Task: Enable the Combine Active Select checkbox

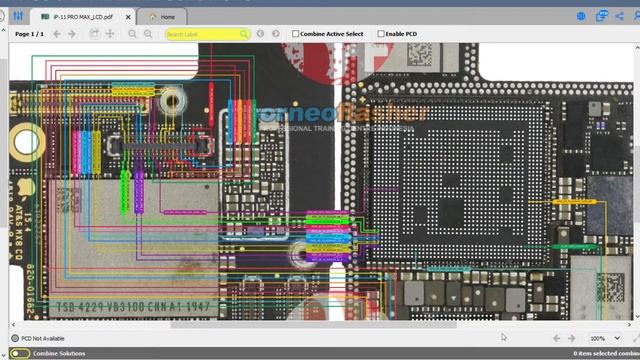Action: coord(295,34)
